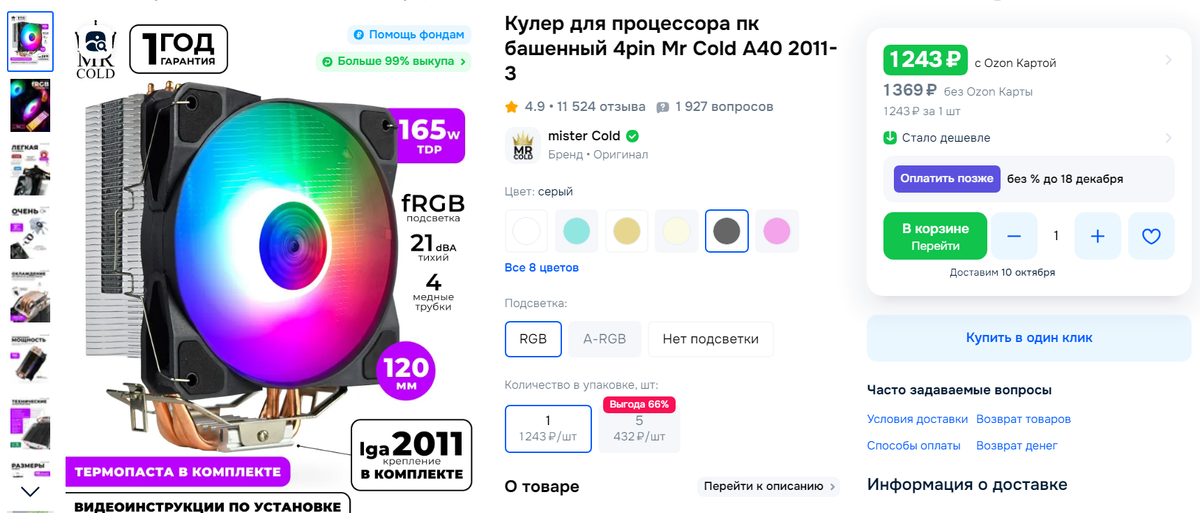Click the 'Купить в один клик' button
Image resolution: width=1200 pixels, height=513 pixels.
(x=1029, y=338)
